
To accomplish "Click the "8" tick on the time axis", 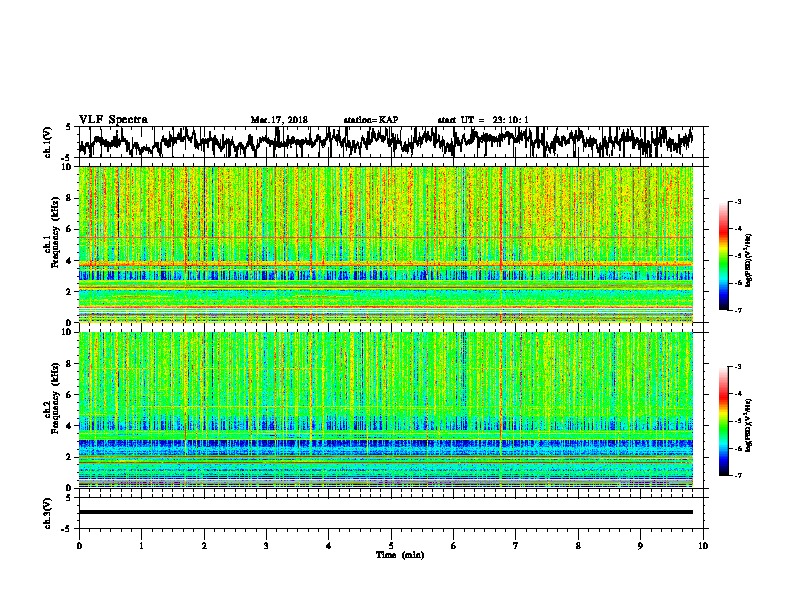I will point(578,546).
